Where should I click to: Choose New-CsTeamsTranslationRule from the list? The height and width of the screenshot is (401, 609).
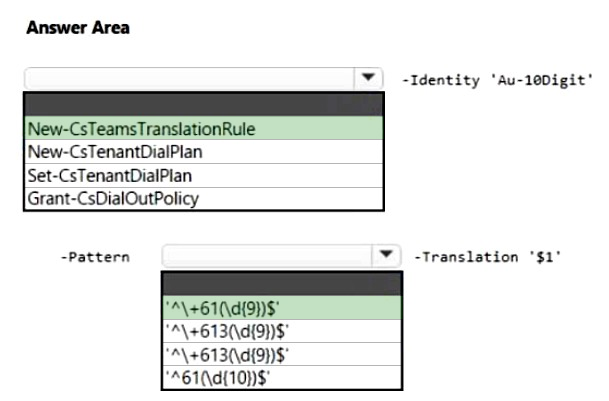[204, 128]
